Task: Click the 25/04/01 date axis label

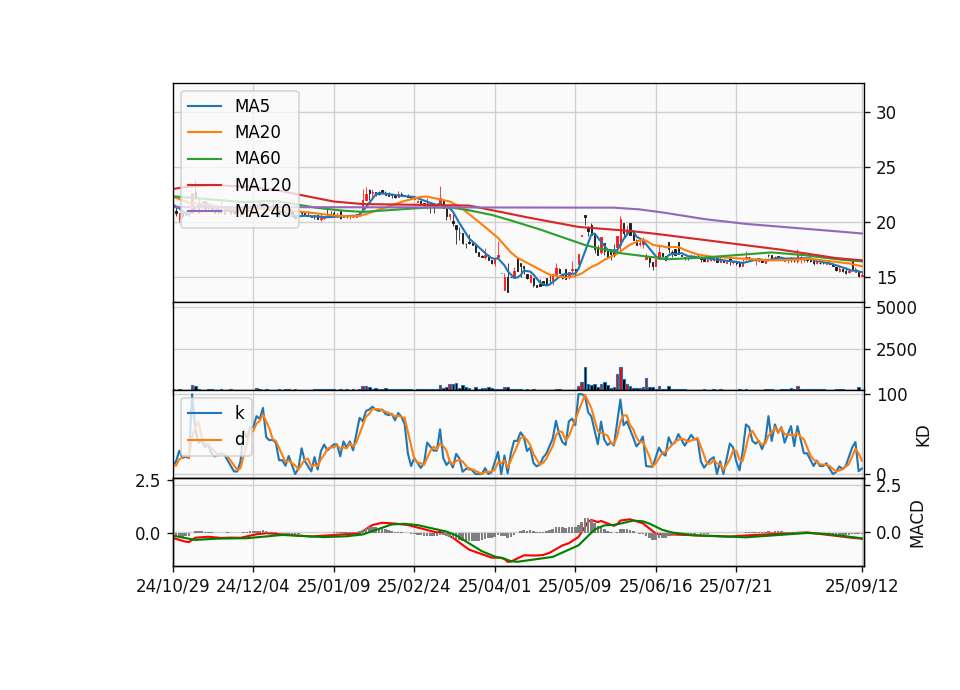Action: (495, 586)
